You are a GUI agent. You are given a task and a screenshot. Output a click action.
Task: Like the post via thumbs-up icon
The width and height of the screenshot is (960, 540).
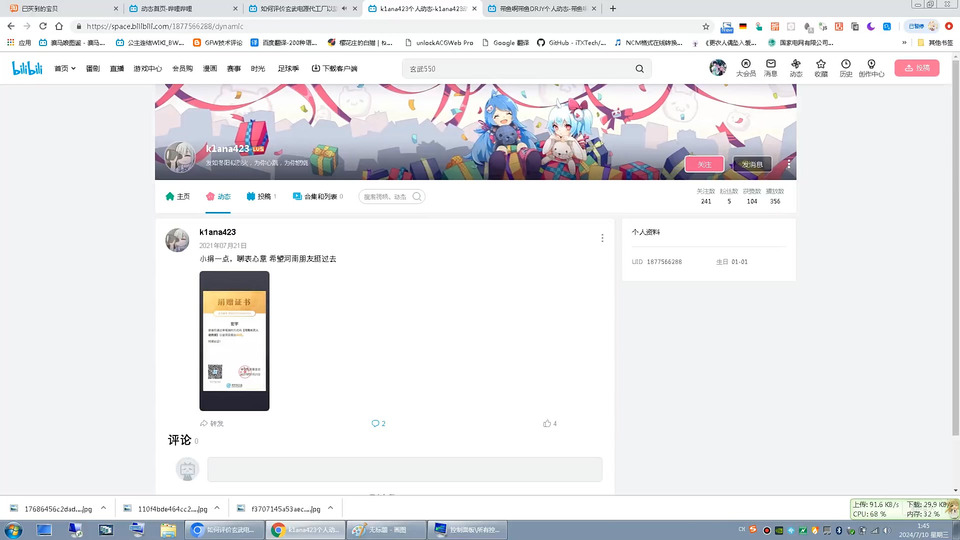pyautogui.click(x=549, y=423)
